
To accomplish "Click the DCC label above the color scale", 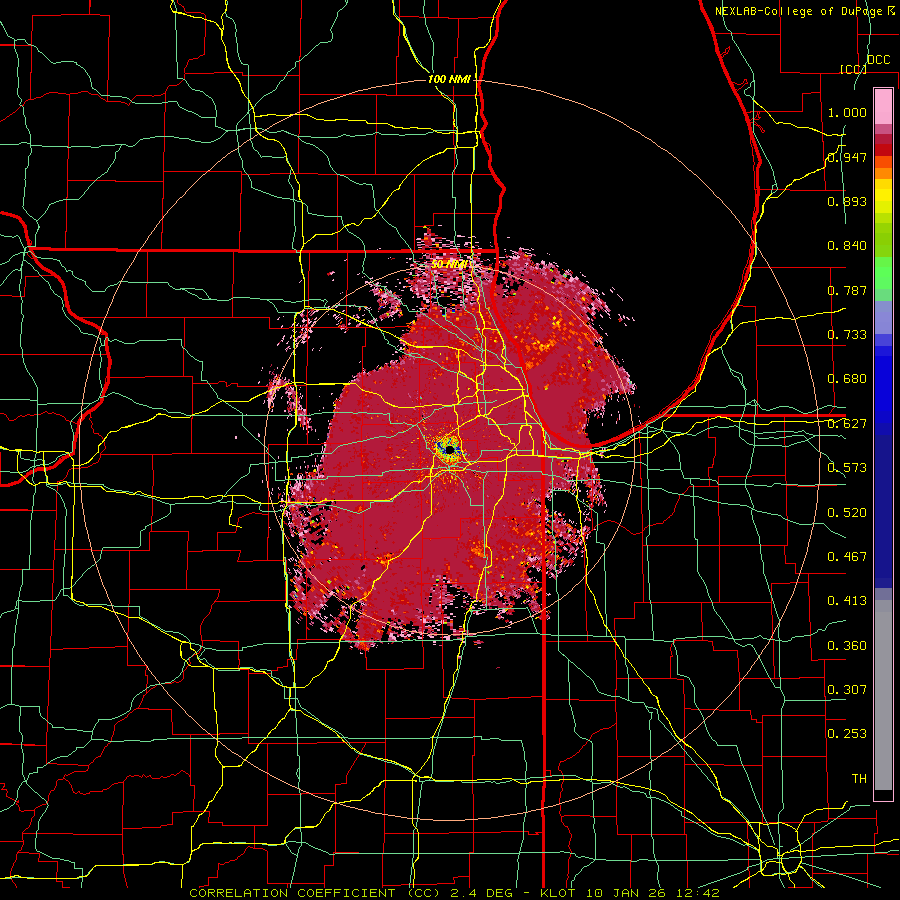I will tap(878, 60).
